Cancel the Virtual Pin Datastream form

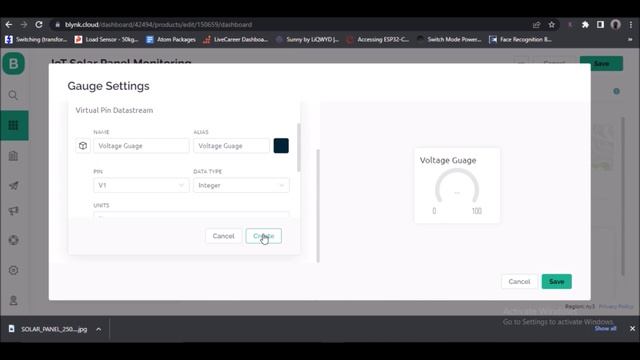coord(223,236)
